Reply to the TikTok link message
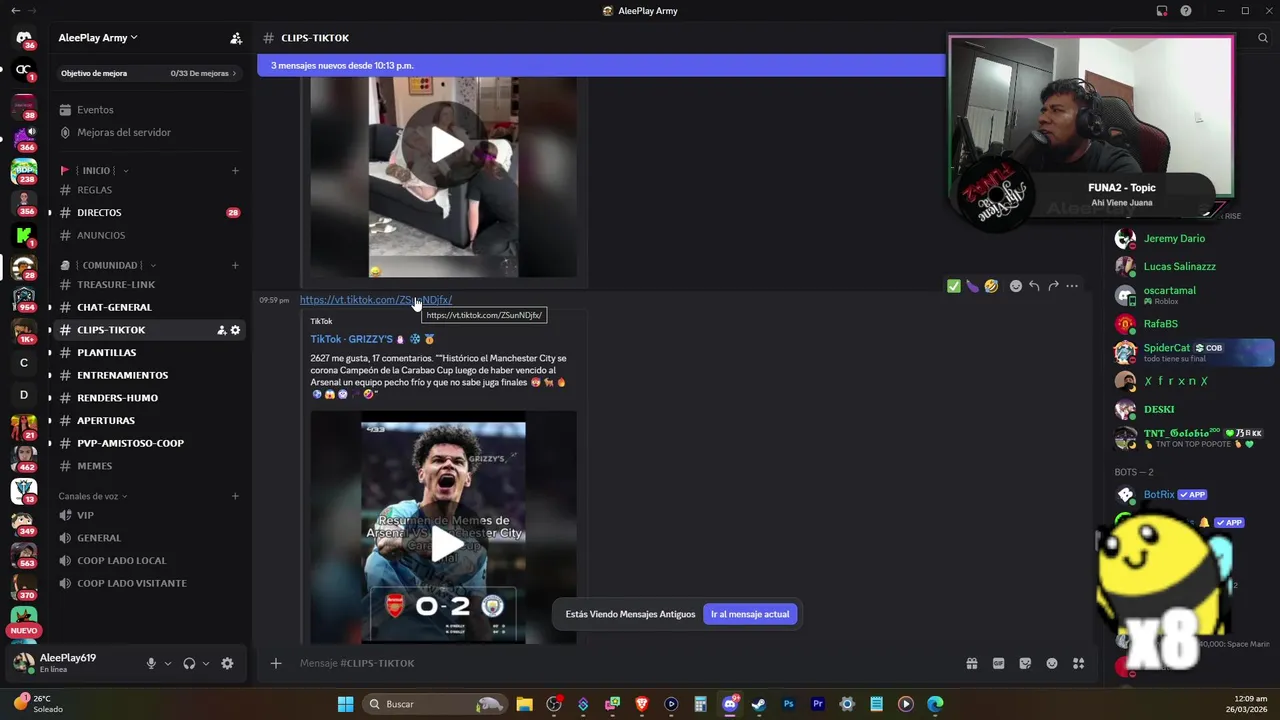The image size is (1280, 720). pos(1034,286)
